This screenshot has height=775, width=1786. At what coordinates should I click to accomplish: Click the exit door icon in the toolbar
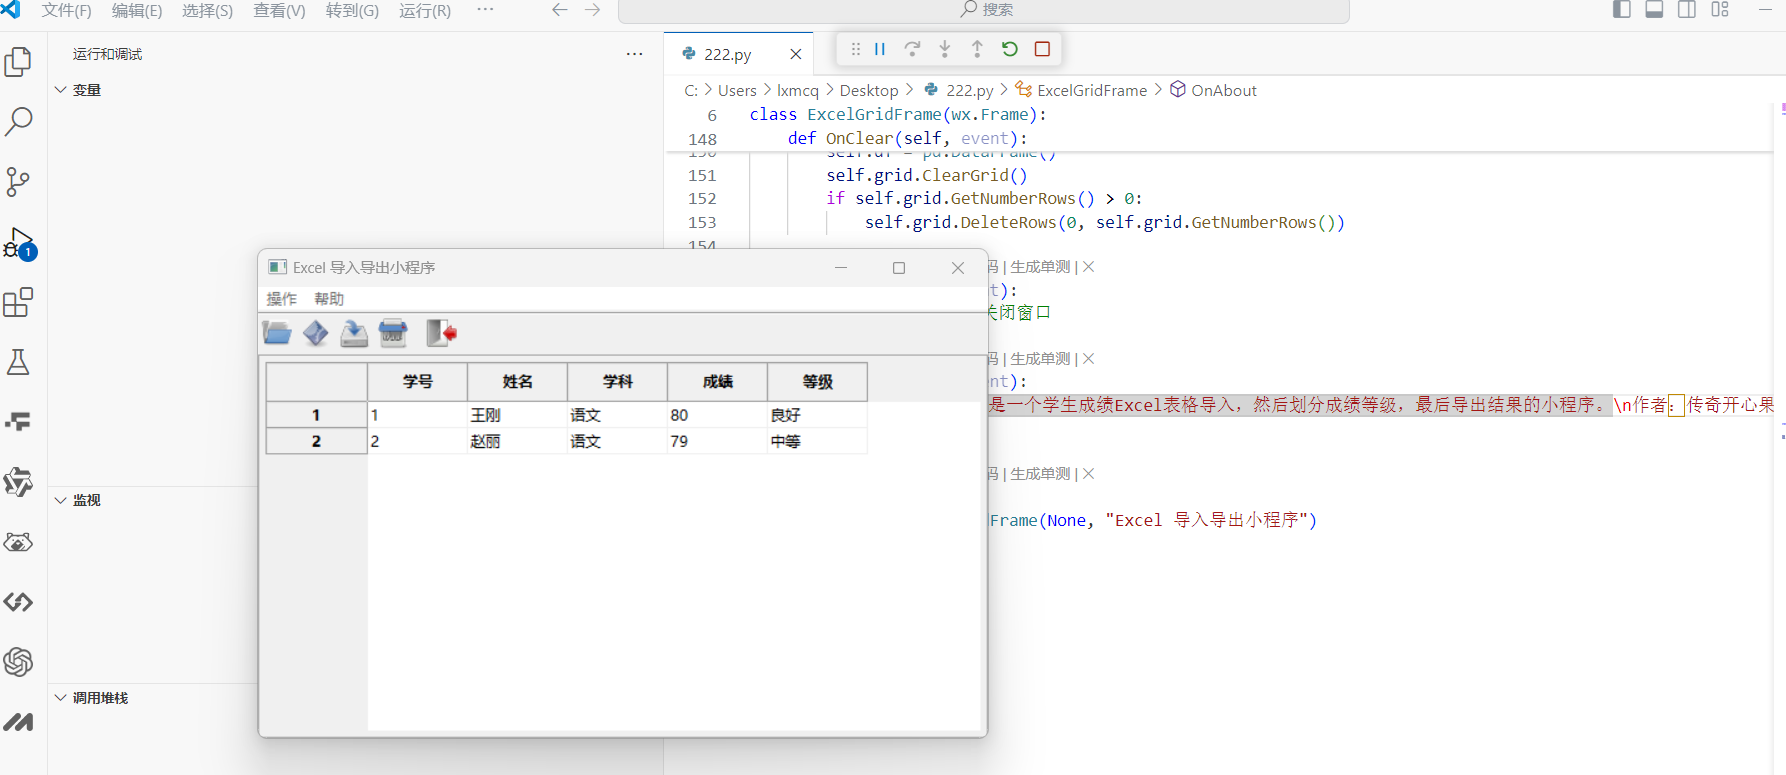pyautogui.click(x=441, y=333)
